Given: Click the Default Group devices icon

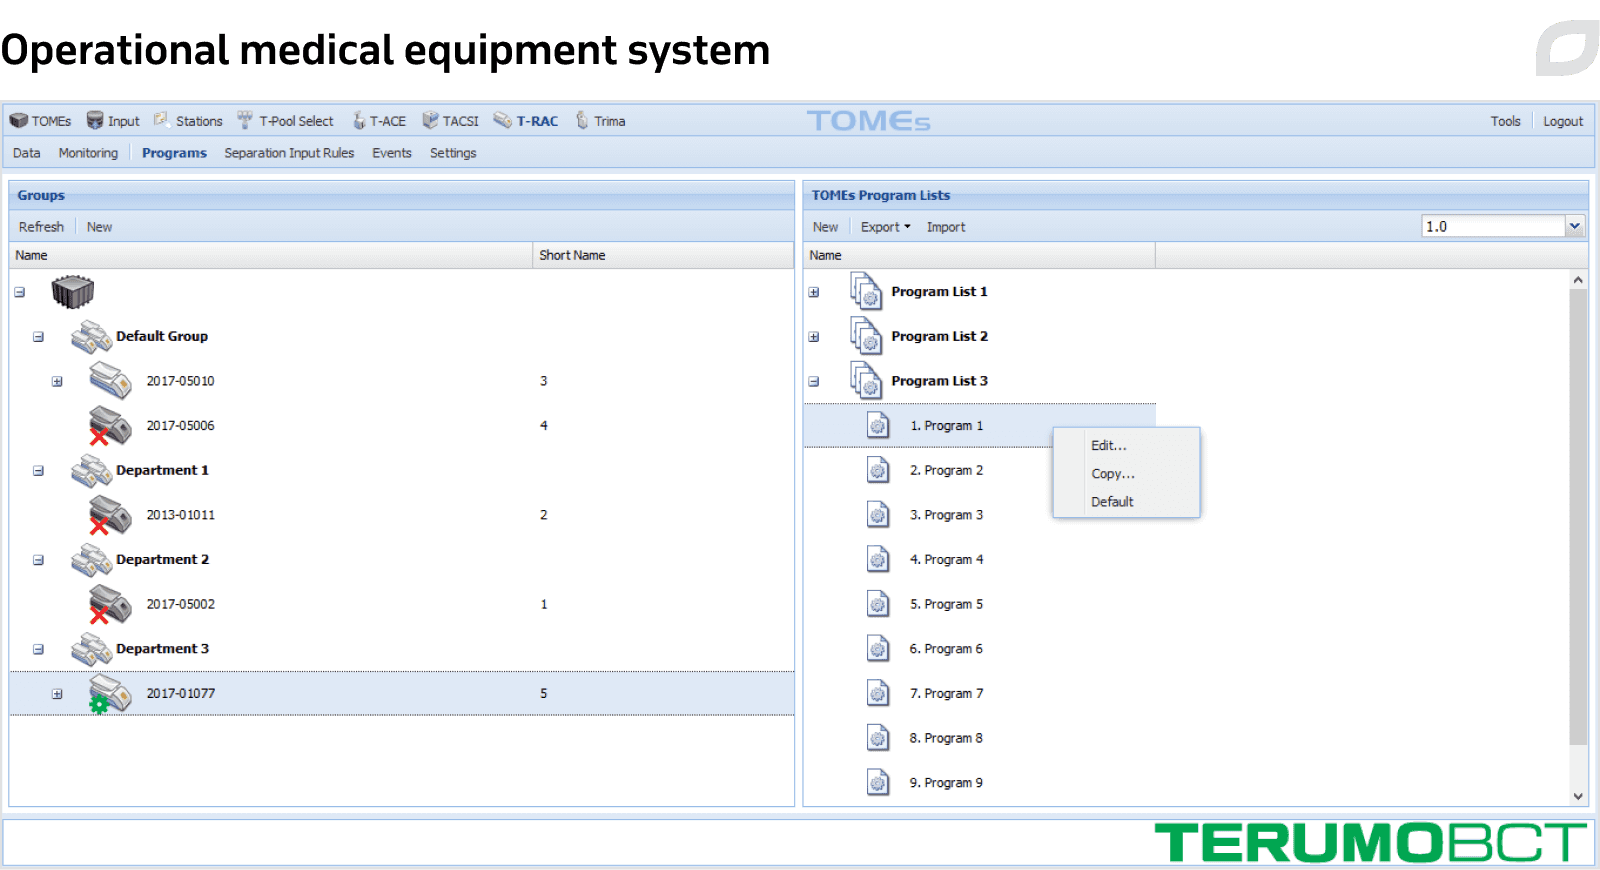Looking at the screenshot, I should coord(91,337).
